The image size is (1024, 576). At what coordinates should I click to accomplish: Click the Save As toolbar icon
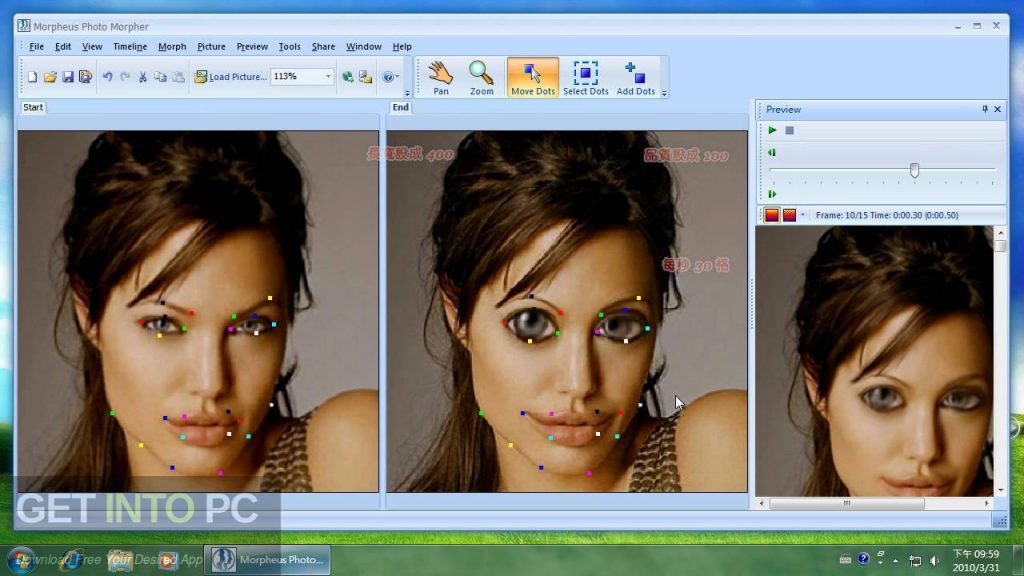click(x=85, y=76)
